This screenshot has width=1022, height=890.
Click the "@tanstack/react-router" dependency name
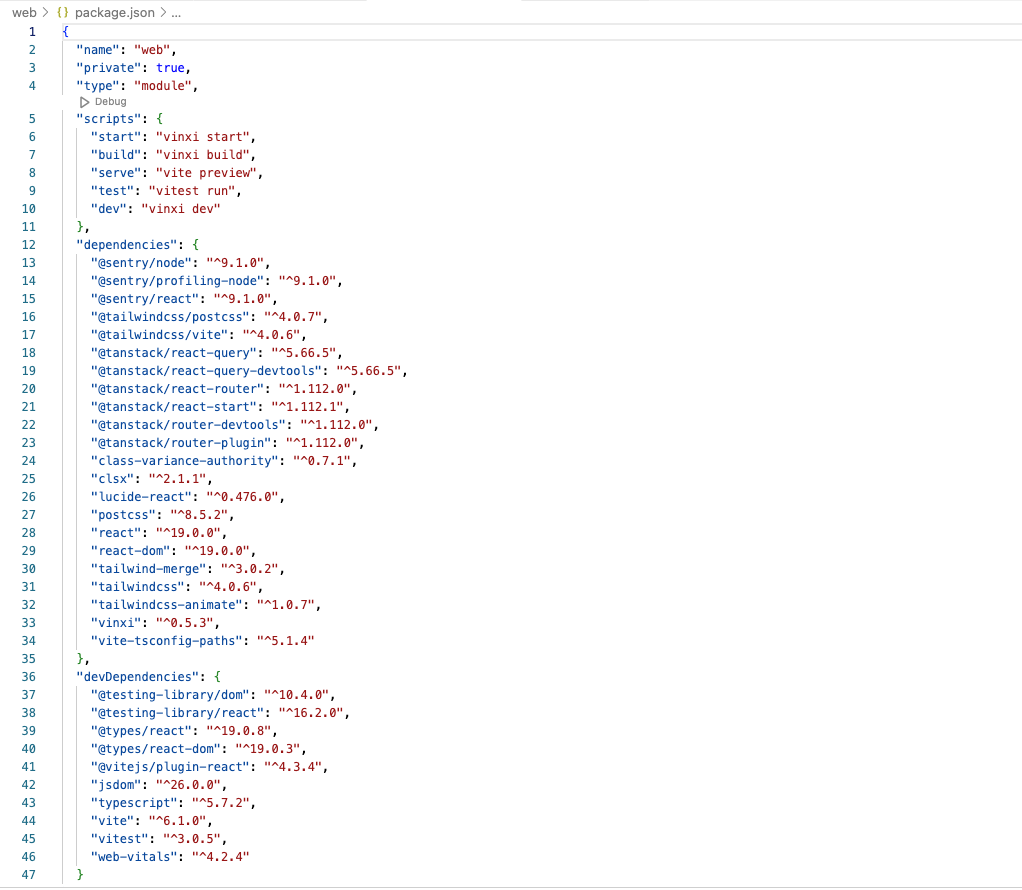pyautogui.click(x=177, y=389)
